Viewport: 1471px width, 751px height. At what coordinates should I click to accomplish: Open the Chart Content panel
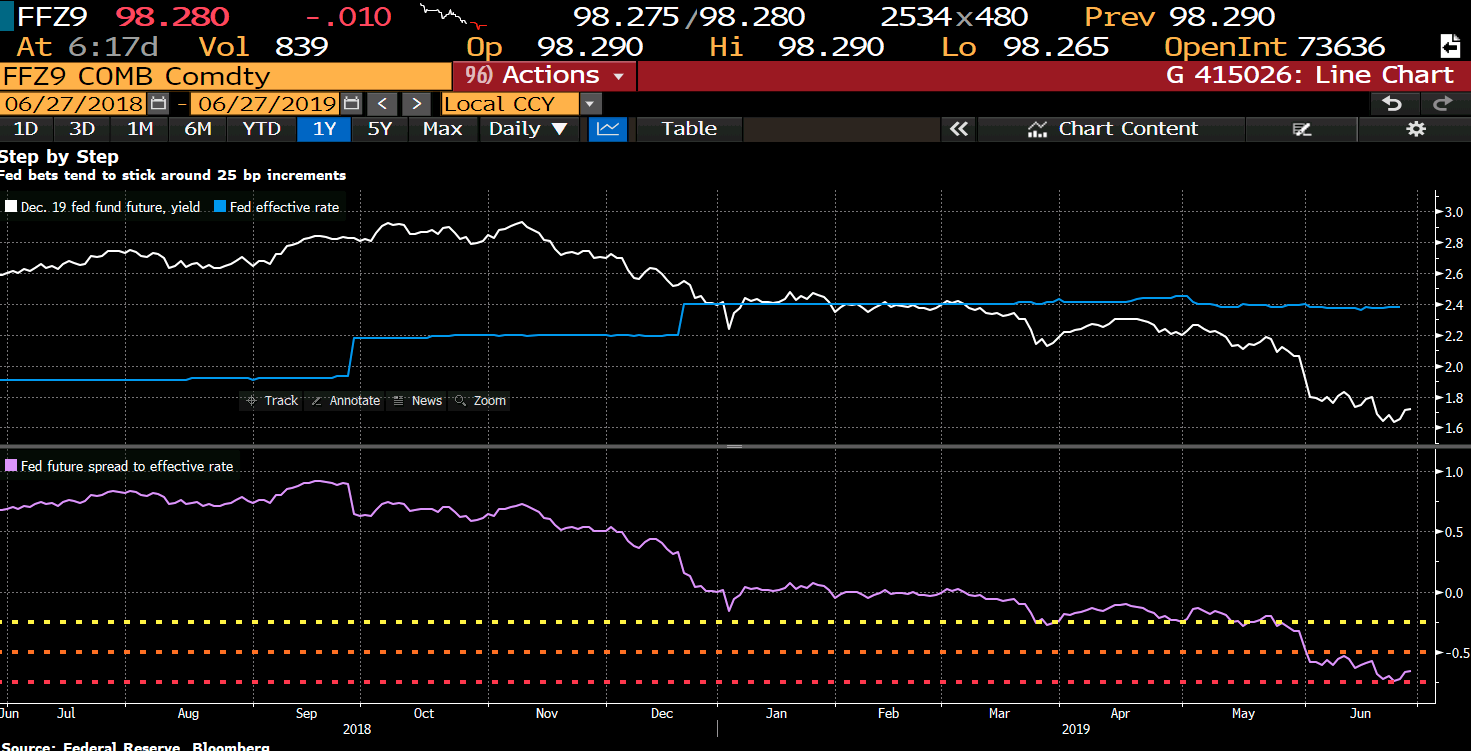click(1112, 129)
